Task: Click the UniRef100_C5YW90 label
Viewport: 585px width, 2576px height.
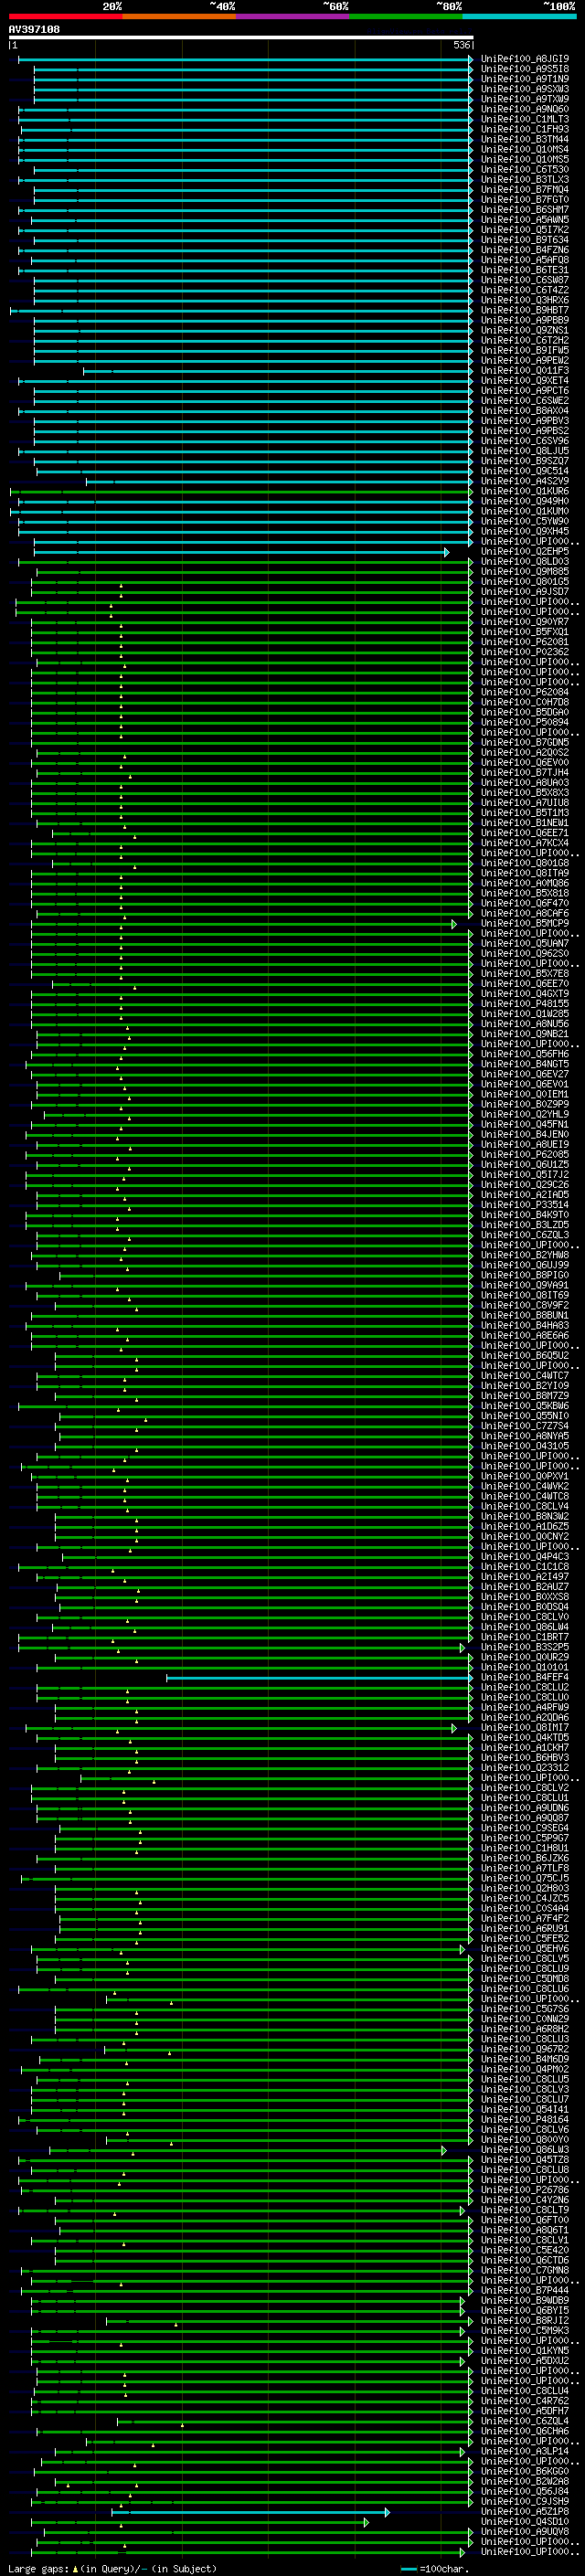Action: [x=525, y=521]
